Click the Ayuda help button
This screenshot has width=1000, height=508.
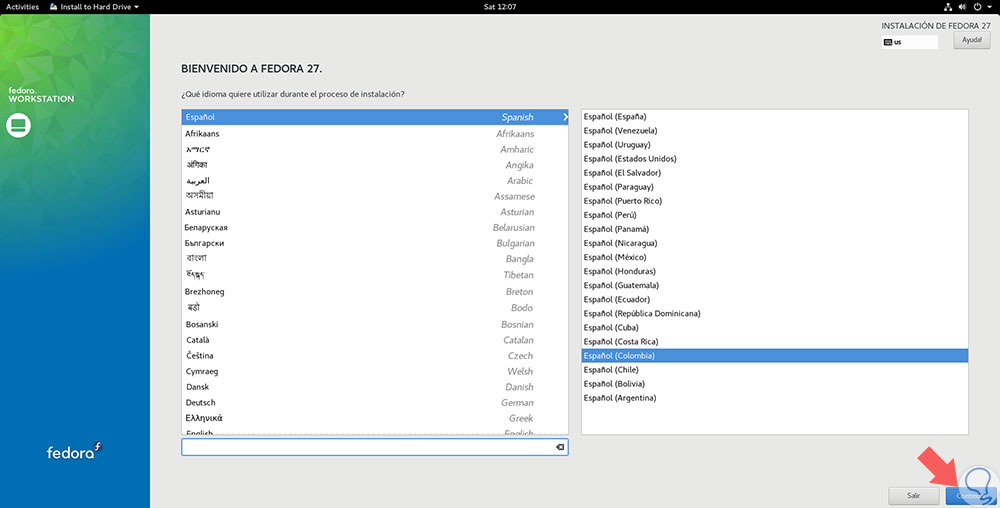(x=972, y=40)
